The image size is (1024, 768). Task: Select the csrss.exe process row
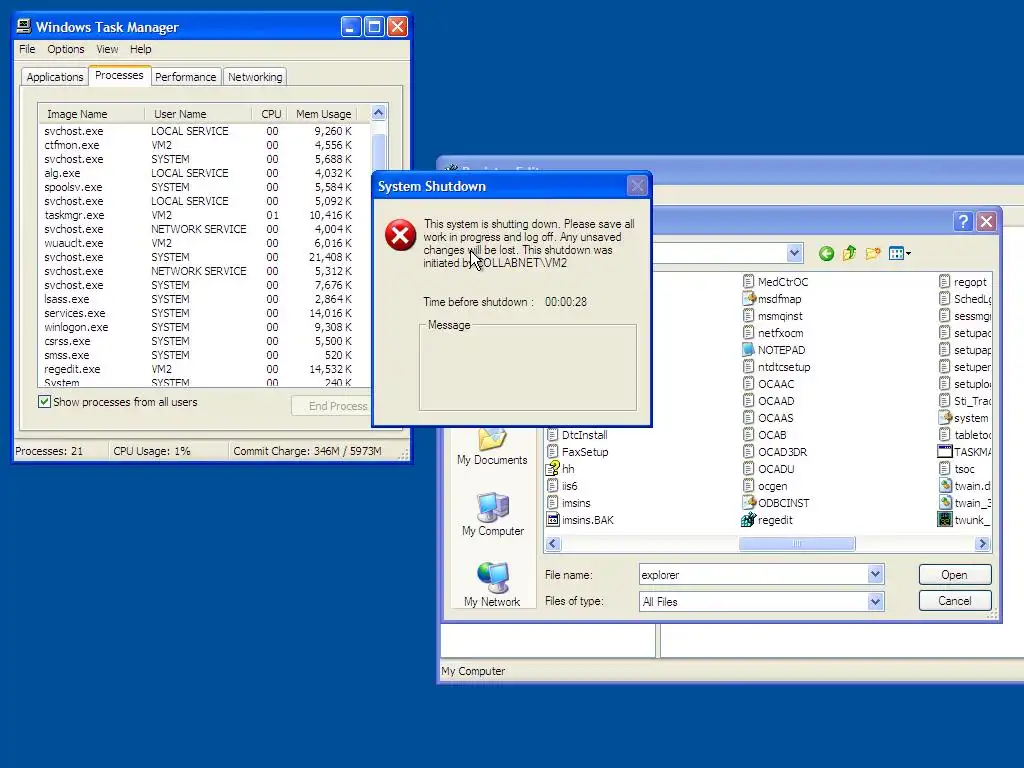(x=204, y=341)
